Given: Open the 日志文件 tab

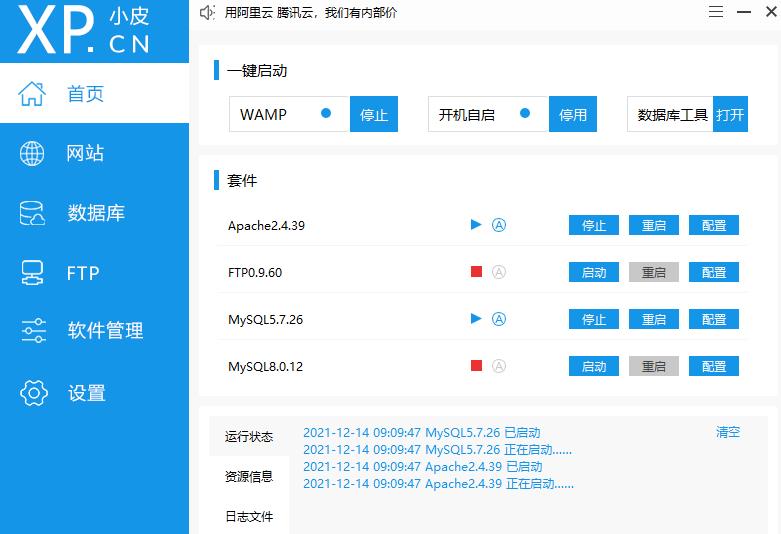Looking at the screenshot, I should pos(249,516).
